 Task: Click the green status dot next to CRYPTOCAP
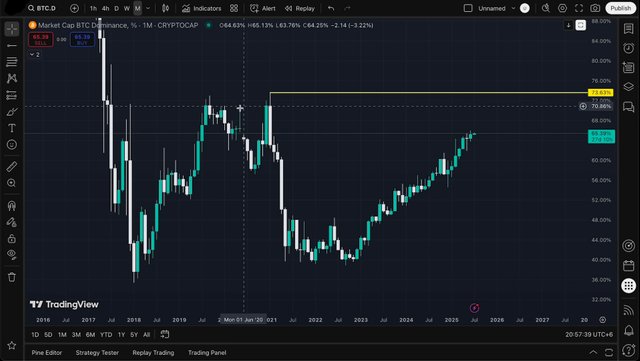click(209, 25)
